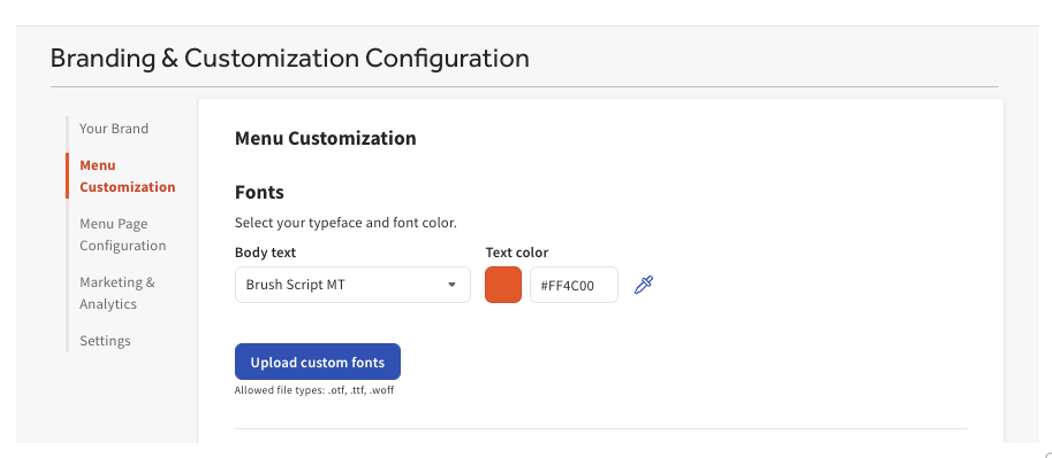
Task: Open the orange text color swatch
Action: coord(503,285)
